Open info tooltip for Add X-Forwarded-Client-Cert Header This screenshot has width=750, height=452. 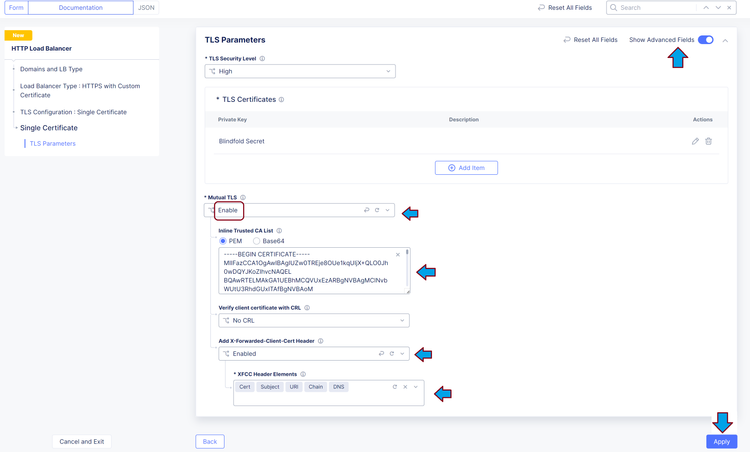[320, 341]
